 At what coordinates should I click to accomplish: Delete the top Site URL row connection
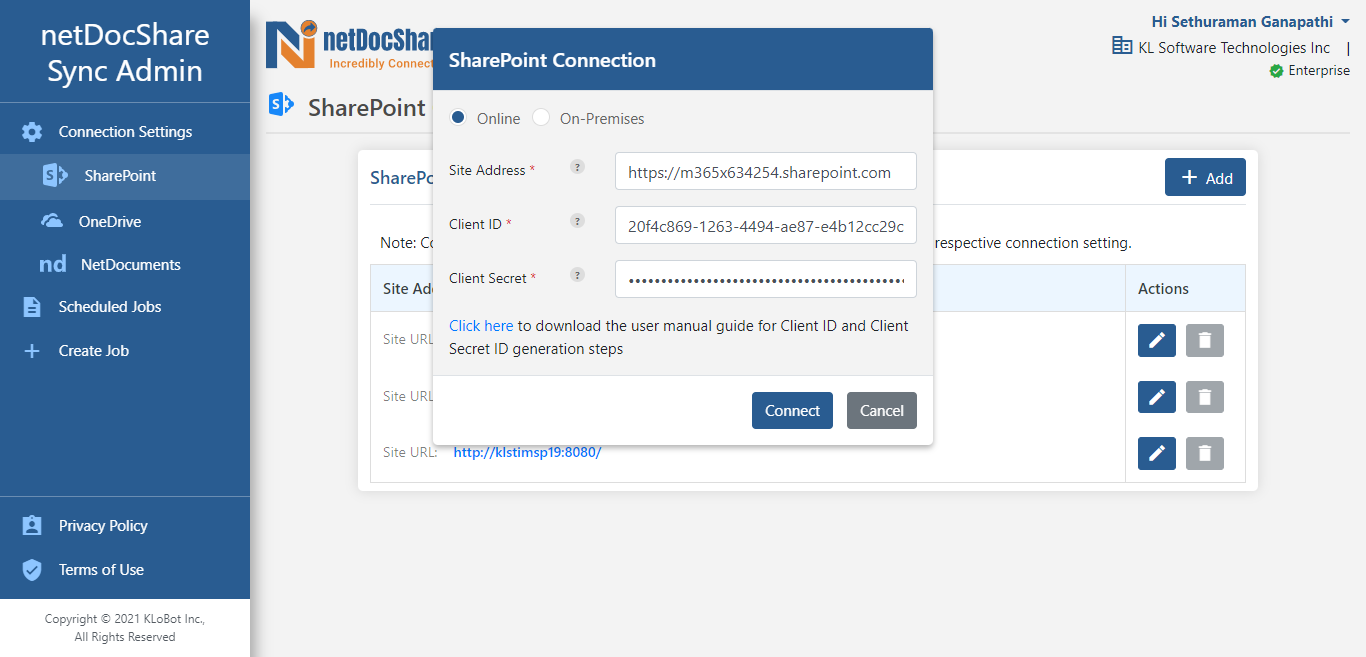tap(1205, 341)
